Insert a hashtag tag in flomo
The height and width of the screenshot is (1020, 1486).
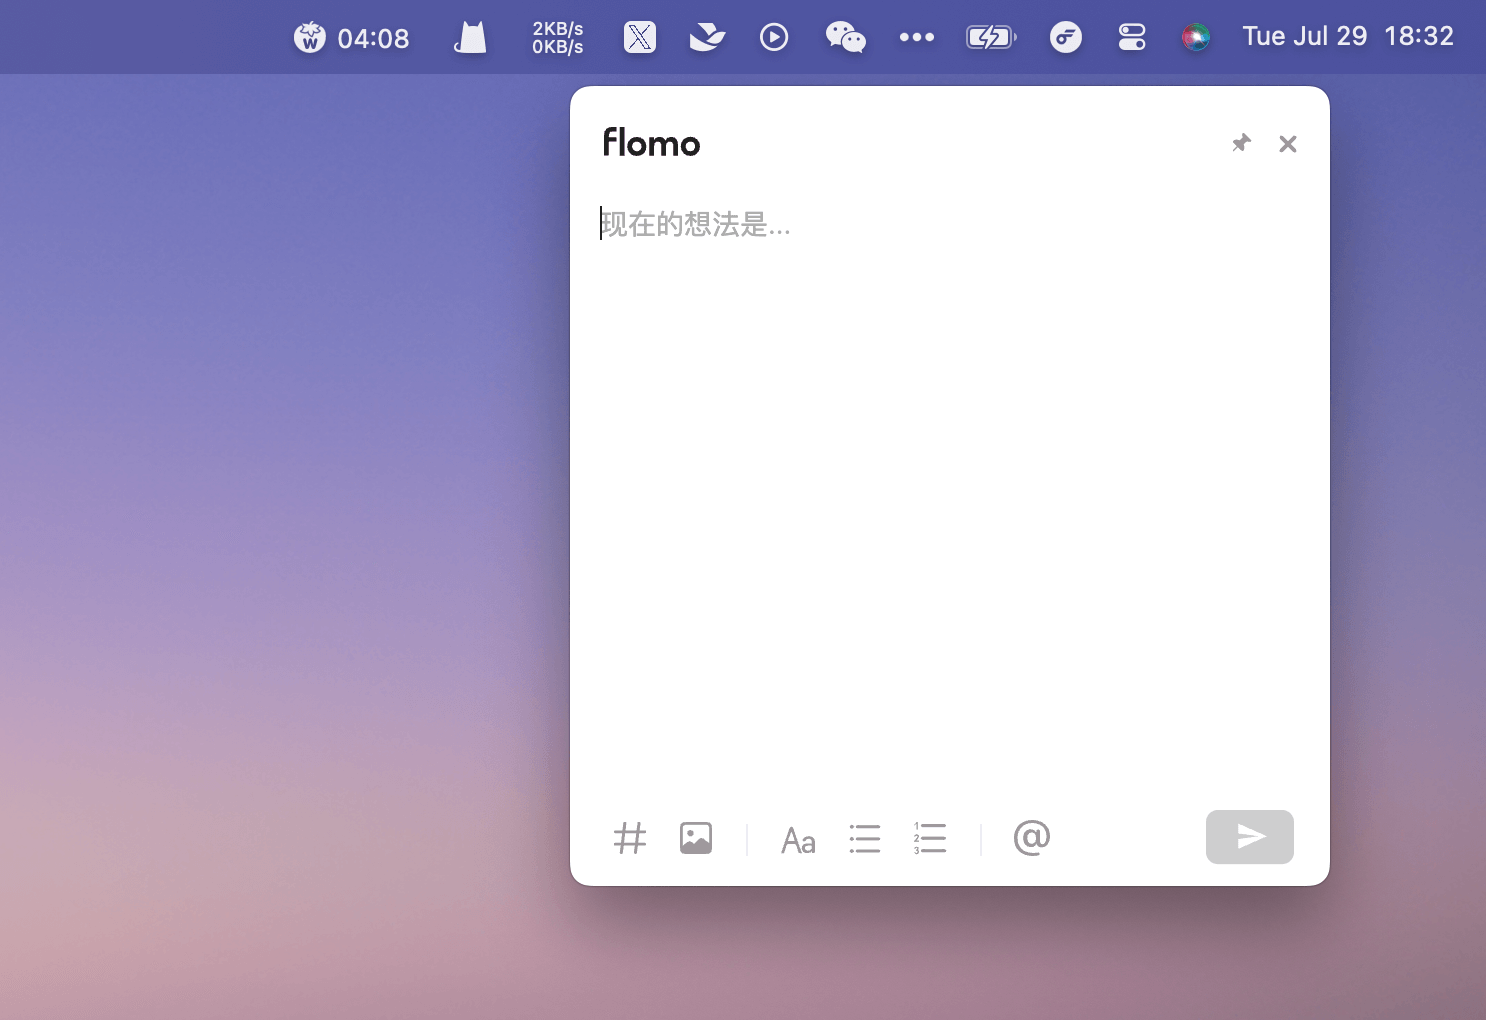[x=630, y=838]
